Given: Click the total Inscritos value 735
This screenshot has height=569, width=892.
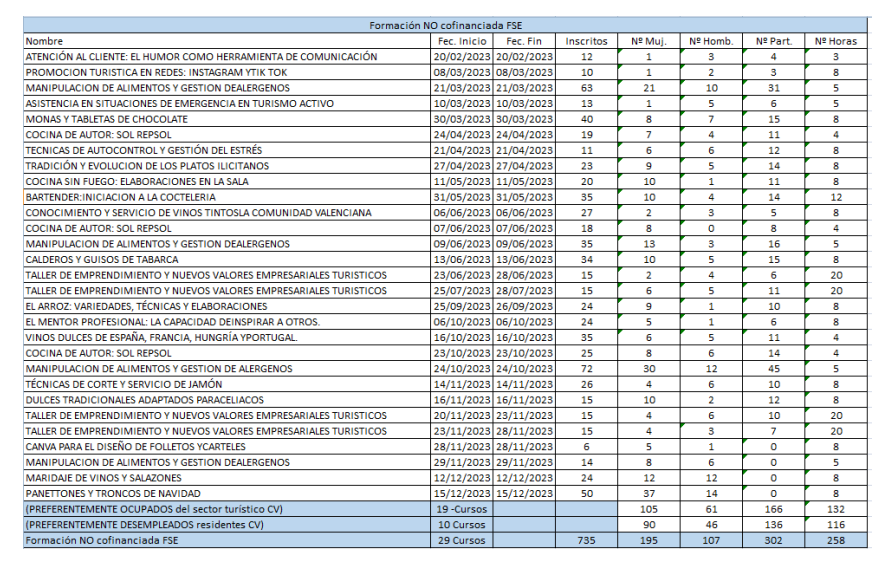Looking at the screenshot, I should tap(586, 540).
